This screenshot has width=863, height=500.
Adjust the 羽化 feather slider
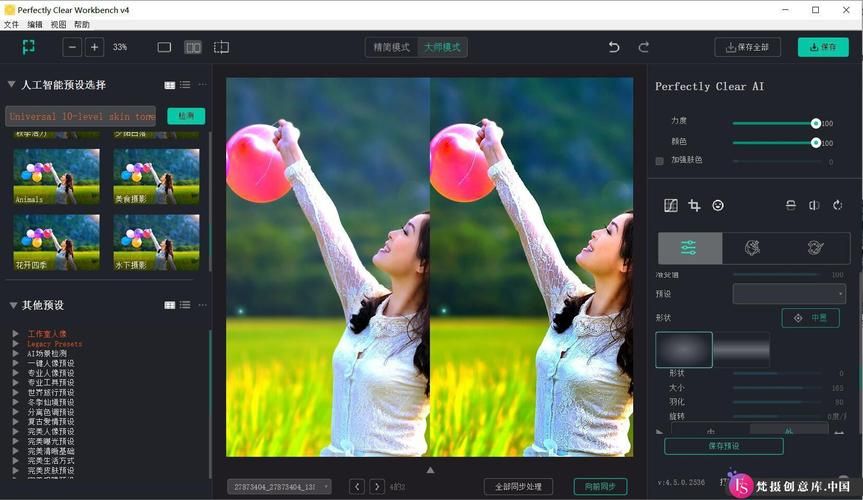coord(776,402)
